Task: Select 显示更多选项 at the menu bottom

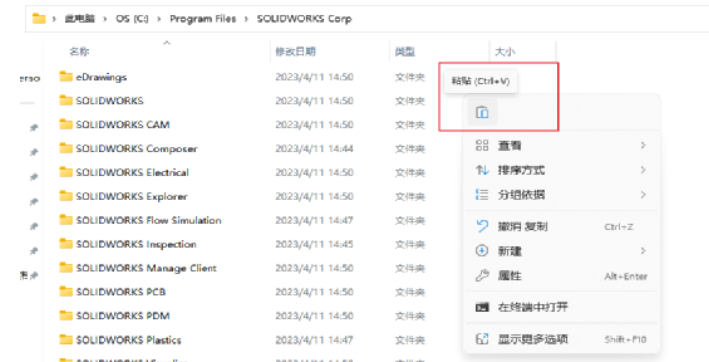Action: point(561,339)
